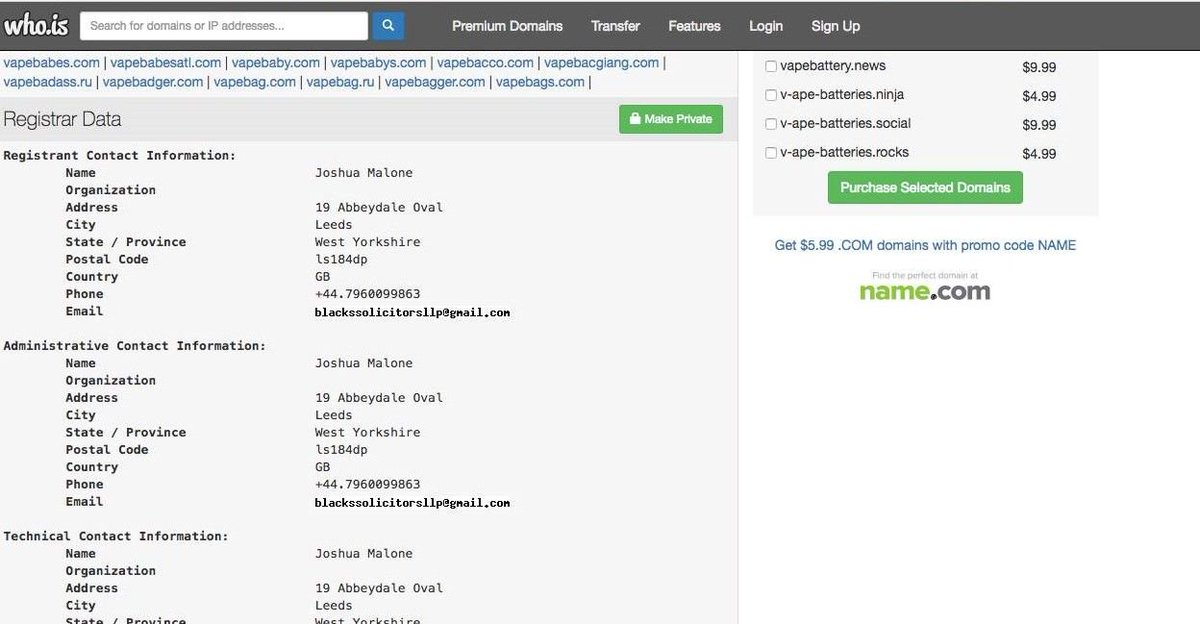Focus the domain search input field
The width and height of the screenshot is (1200, 624).
pos(224,26)
